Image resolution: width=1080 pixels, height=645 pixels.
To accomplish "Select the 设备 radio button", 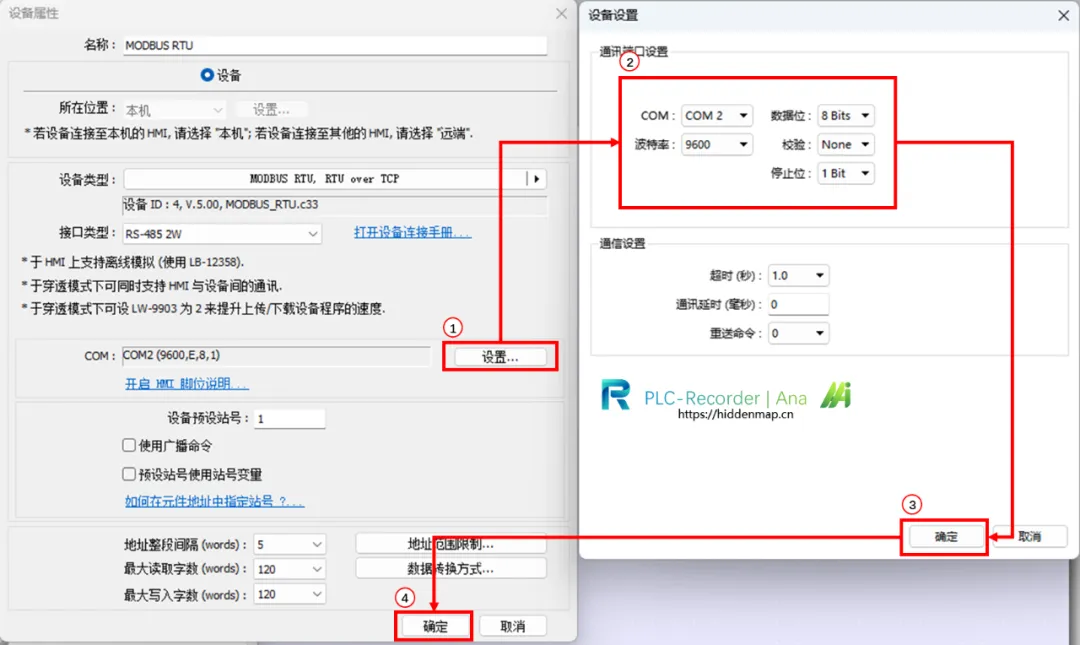I will 207,74.
